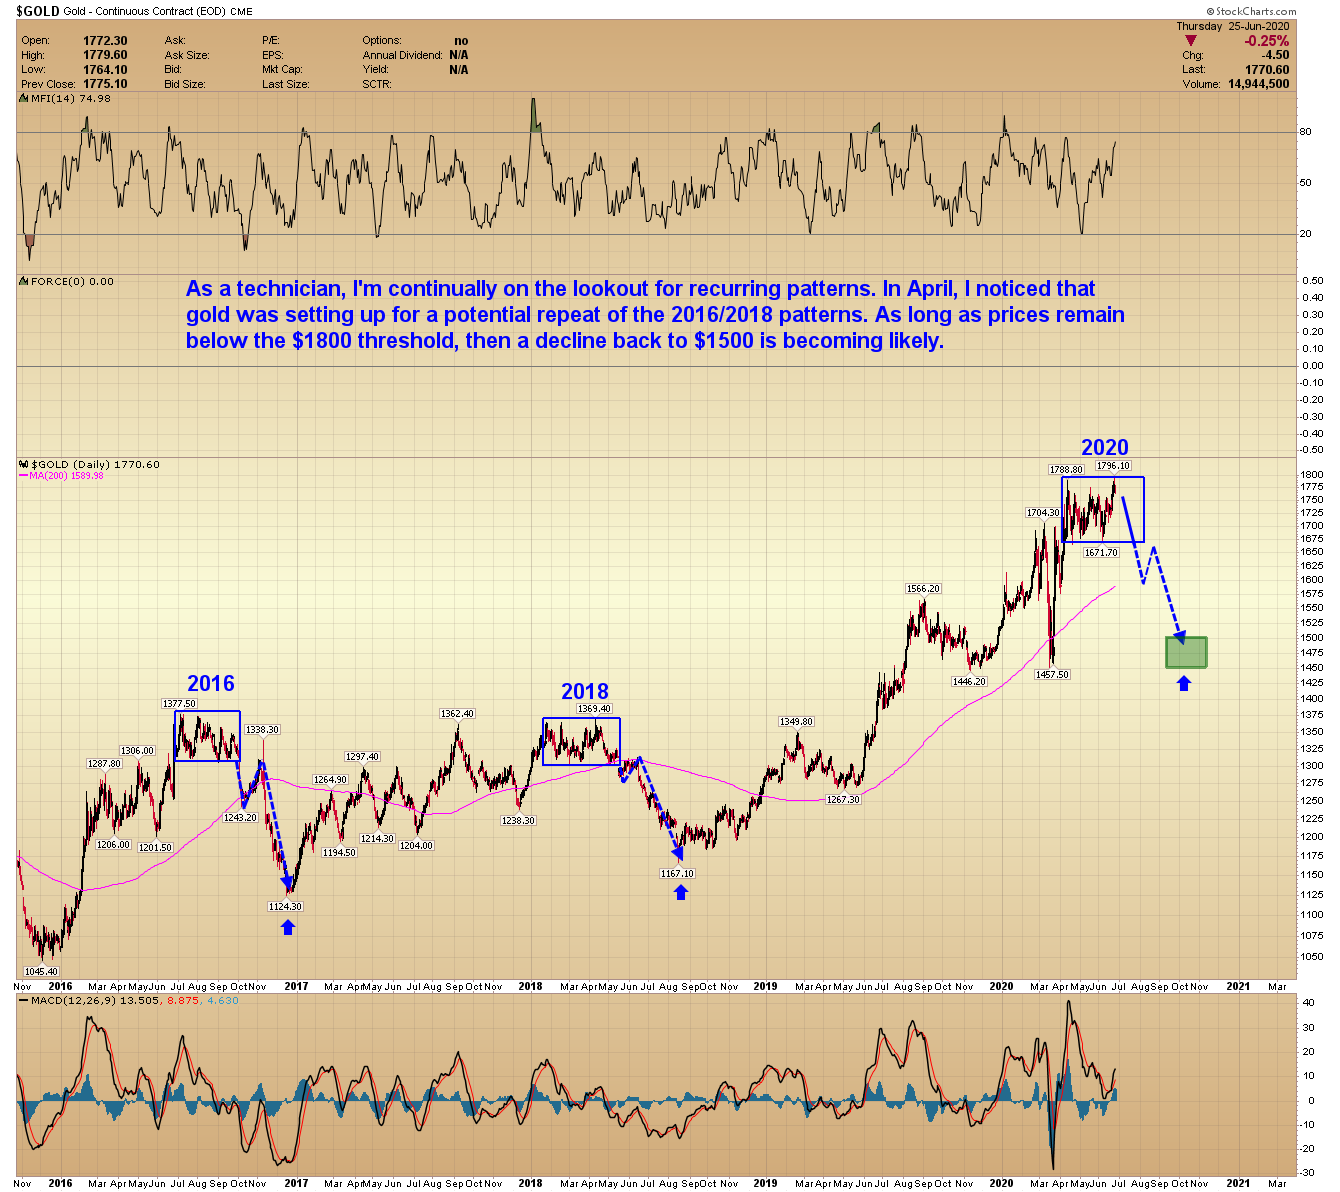The width and height of the screenshot is (1340, 1192).
Task: Click the 1446.20 price label
Action: pyautogui.click(x=969, y=681)
